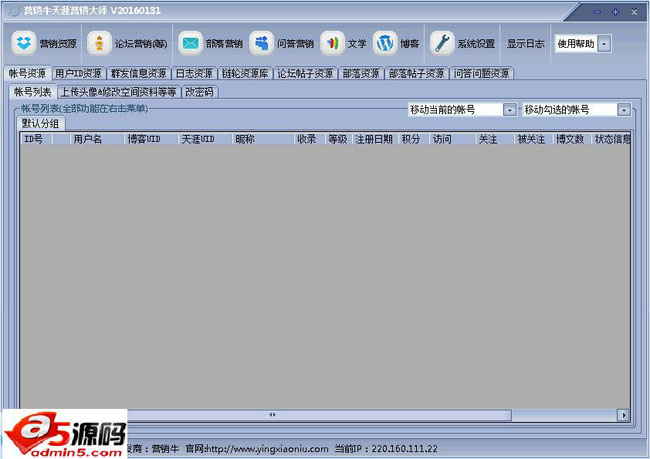The image size is (650, 459).
Task: Open the 问答营销 Q&A marketing icon
Action: [x=262, y=43]
